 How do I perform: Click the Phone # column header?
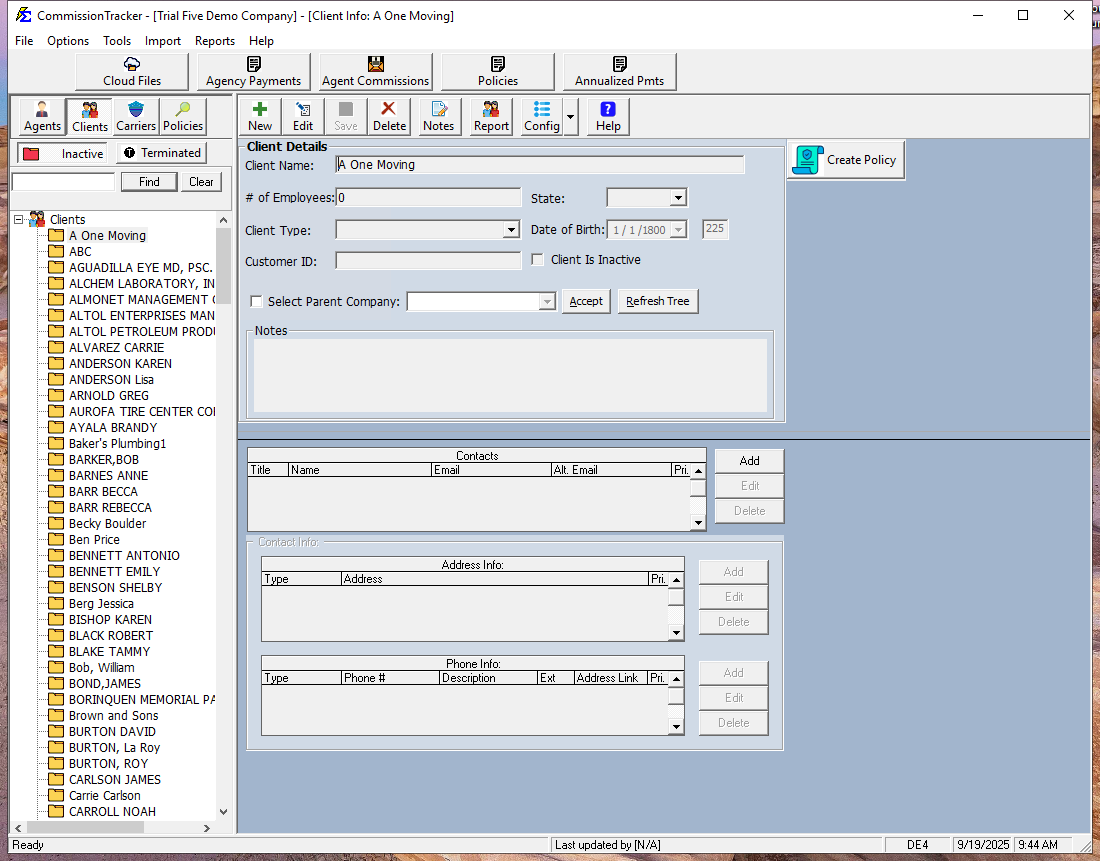coord(390,678)
